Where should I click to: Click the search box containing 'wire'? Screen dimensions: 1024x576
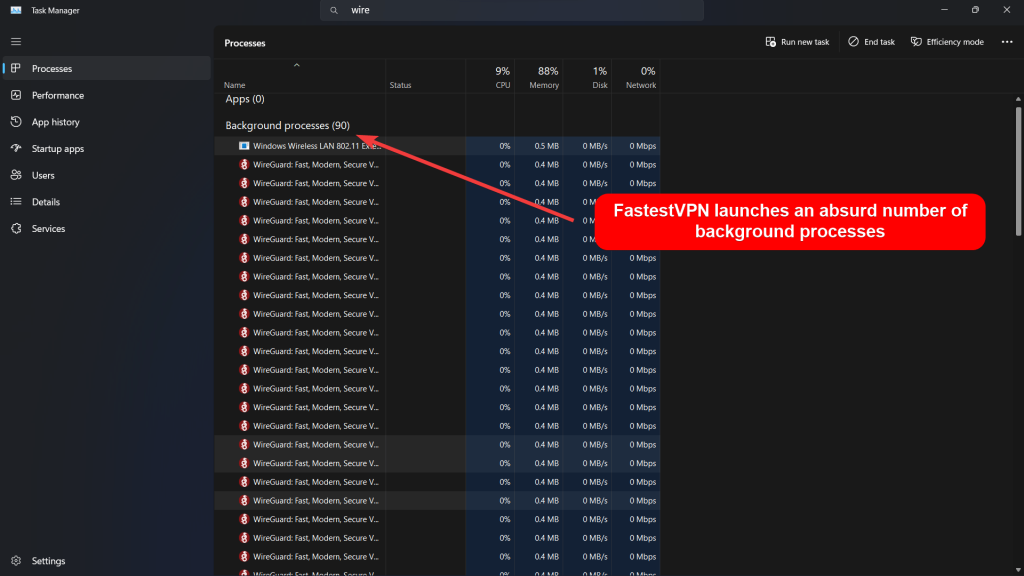pyautogui.click(x=511, y=10)
